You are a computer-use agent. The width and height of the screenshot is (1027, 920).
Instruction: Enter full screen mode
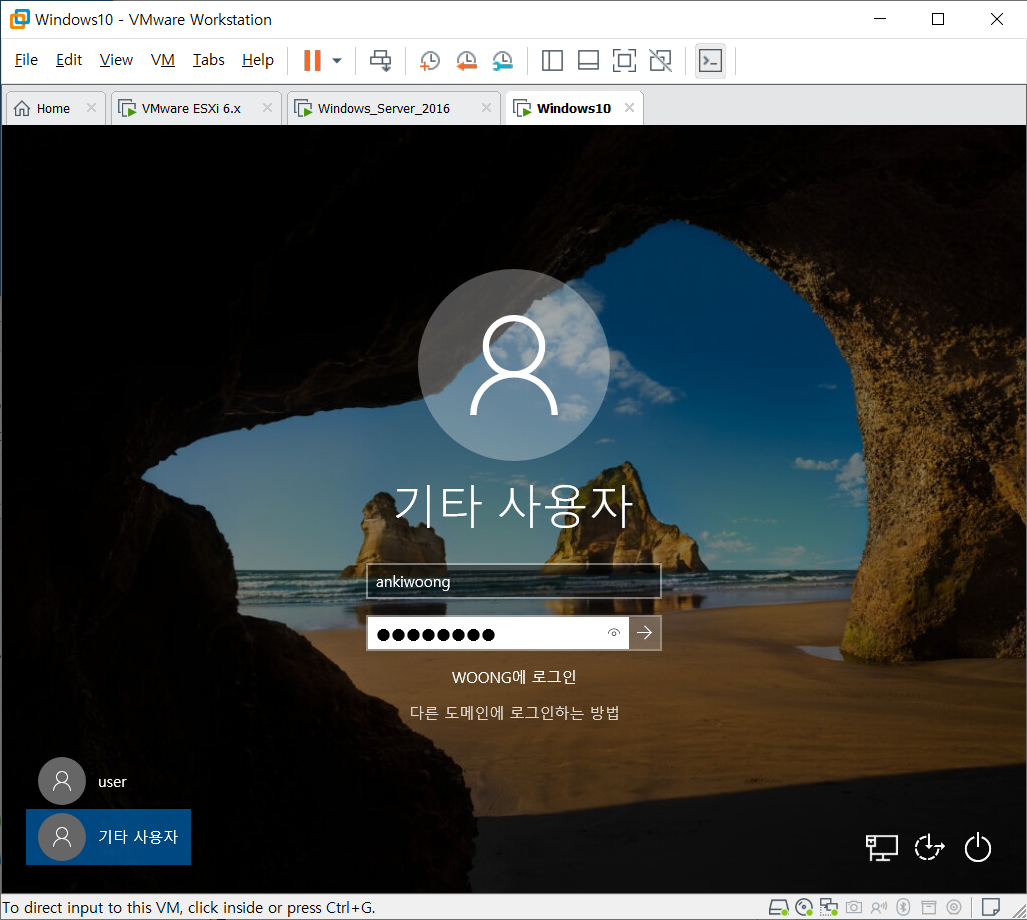[x=624, y=61]
